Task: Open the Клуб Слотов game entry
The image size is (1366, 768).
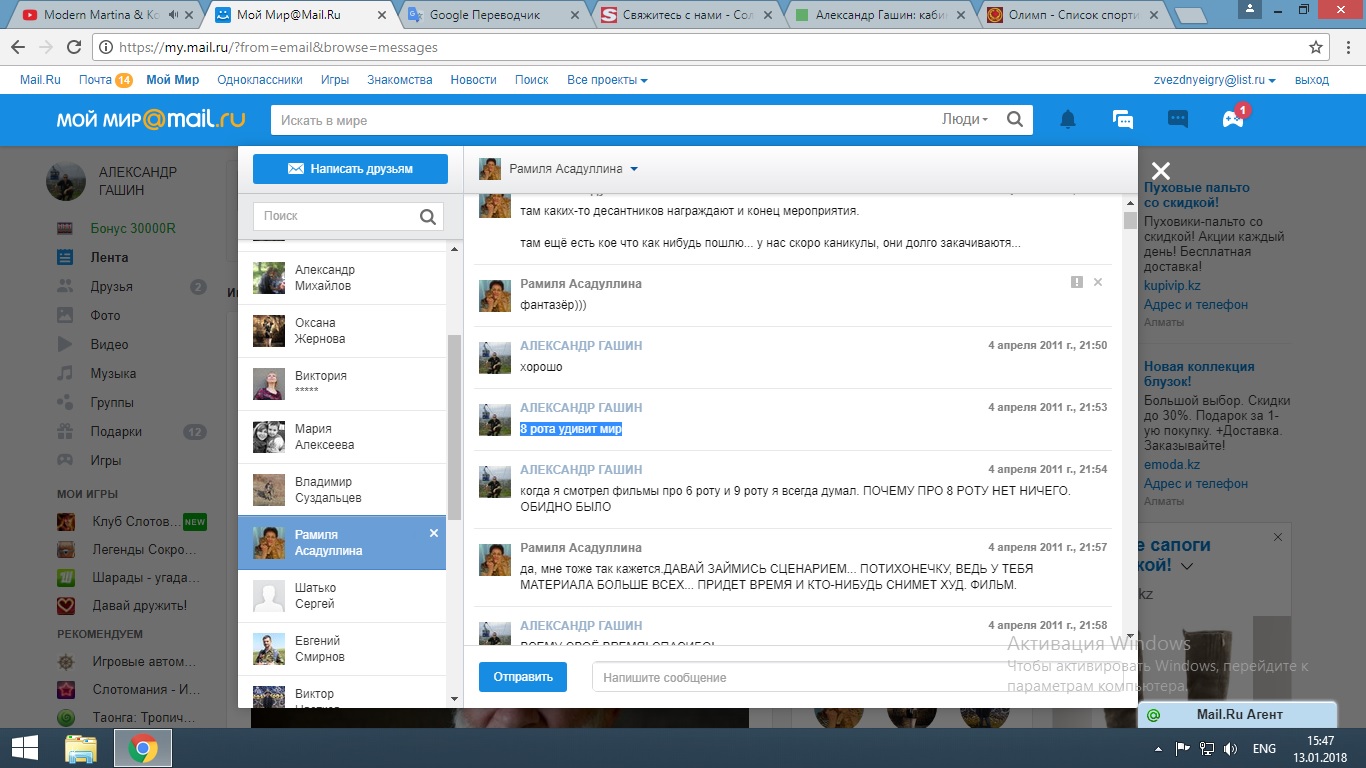Action: tap(130, 521)
